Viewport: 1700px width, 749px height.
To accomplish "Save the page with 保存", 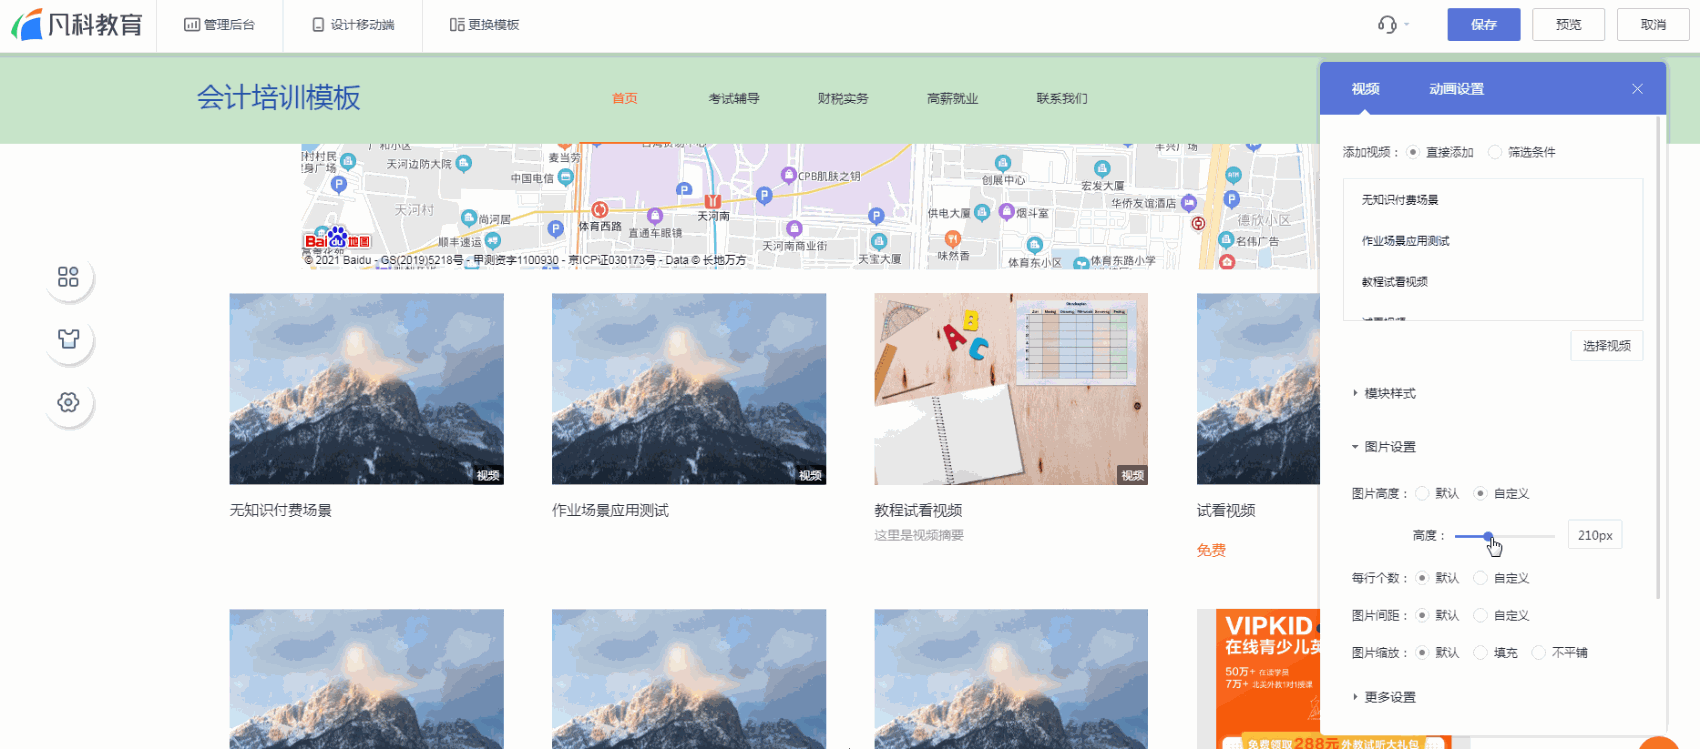I will tap(1484, 24).
